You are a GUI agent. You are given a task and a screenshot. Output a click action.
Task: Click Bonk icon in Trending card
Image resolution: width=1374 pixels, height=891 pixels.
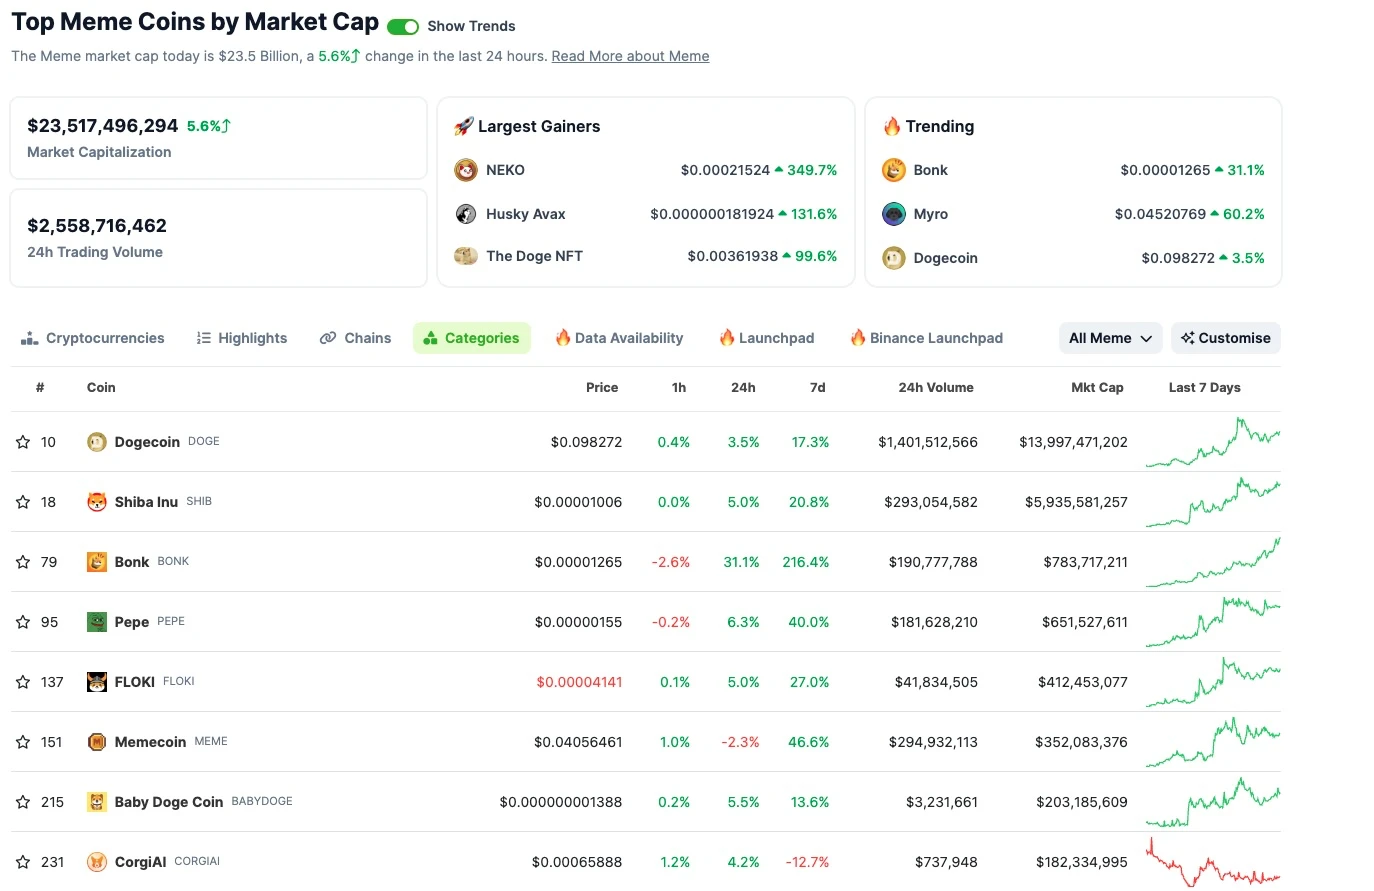pos(894,170)
